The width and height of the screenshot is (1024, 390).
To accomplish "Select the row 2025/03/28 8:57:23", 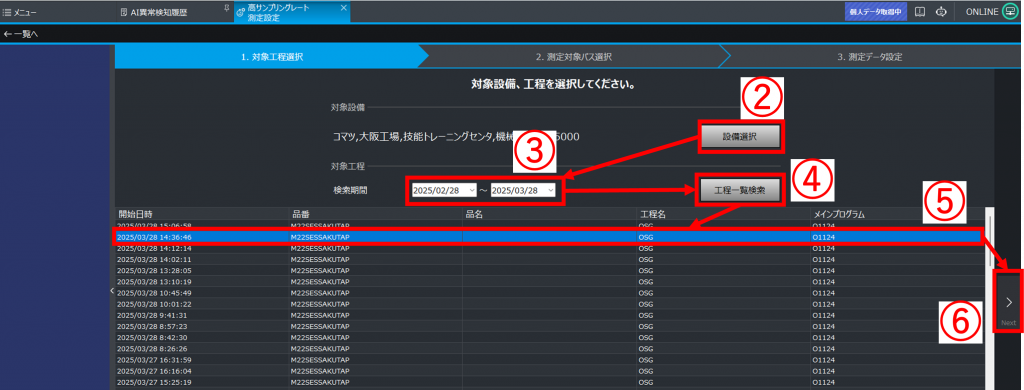I will click(549, 326).
